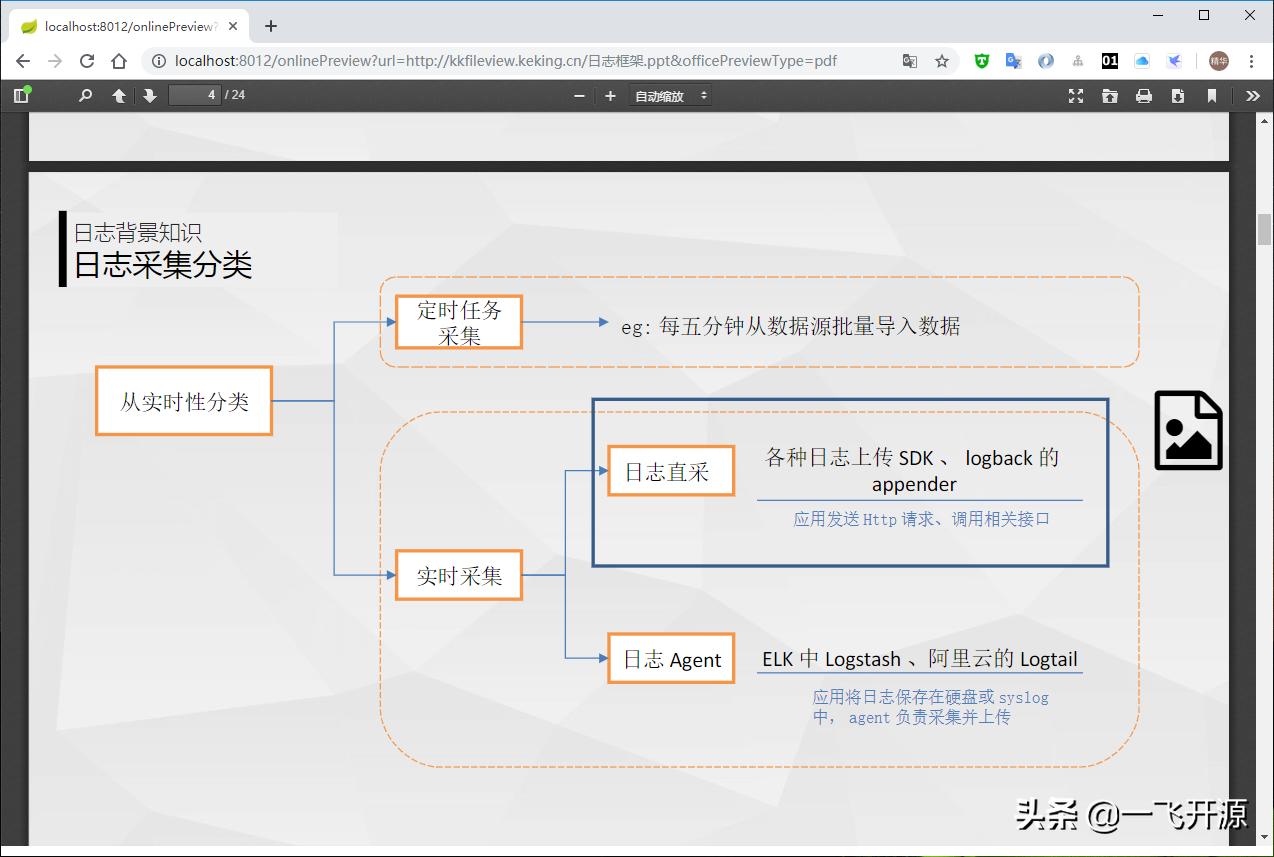Viewport: 1274px width, 857px height.
Task: Go to the previous page with up arrow
Action: click(x=118, y=96)
